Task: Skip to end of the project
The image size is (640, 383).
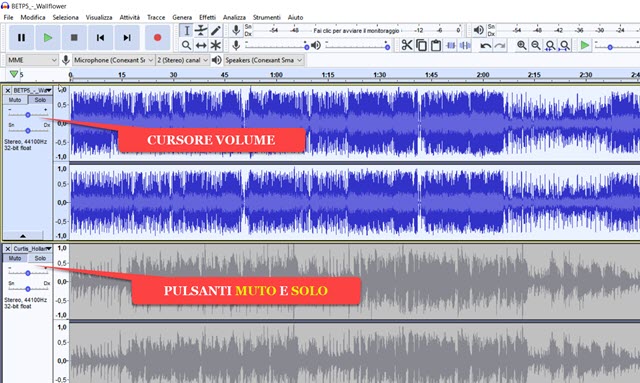Action: coord(127,38)
